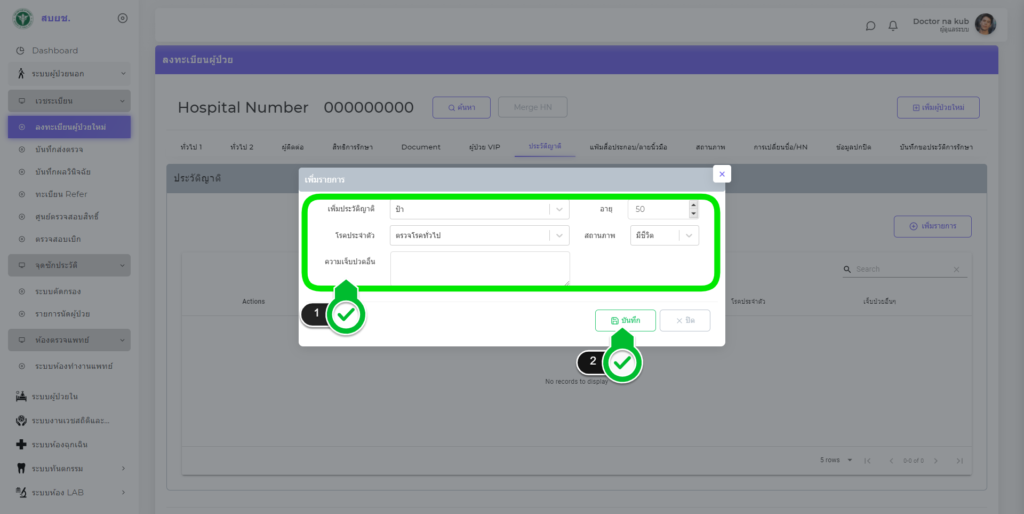Viewport: 1024px width, 514px height.
Task: Click the Doctor na kub profile avatar
Action: (x=985, y=25)
